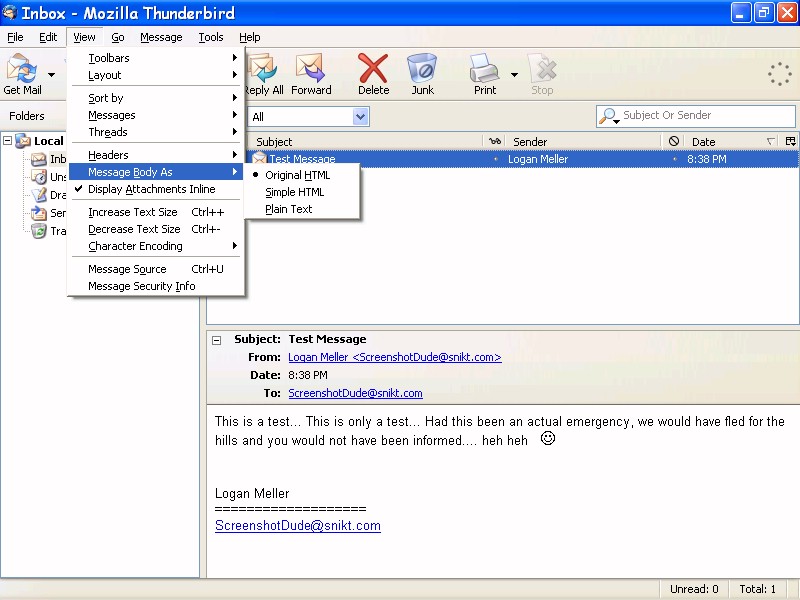Expand the Headers submenu

(156, 155)
